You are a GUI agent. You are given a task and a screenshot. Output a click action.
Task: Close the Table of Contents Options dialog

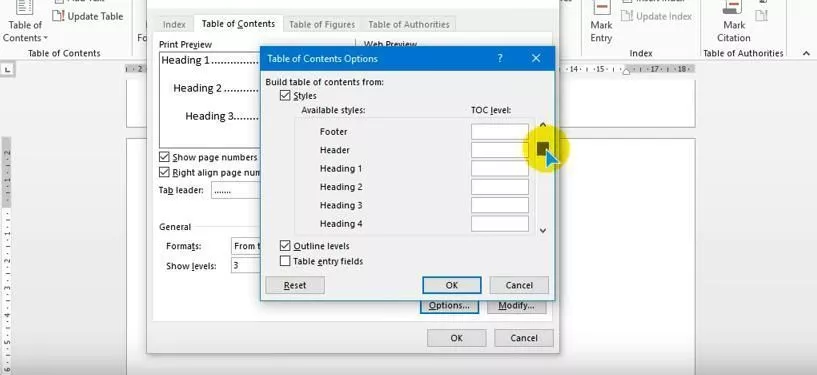point(536,58)
